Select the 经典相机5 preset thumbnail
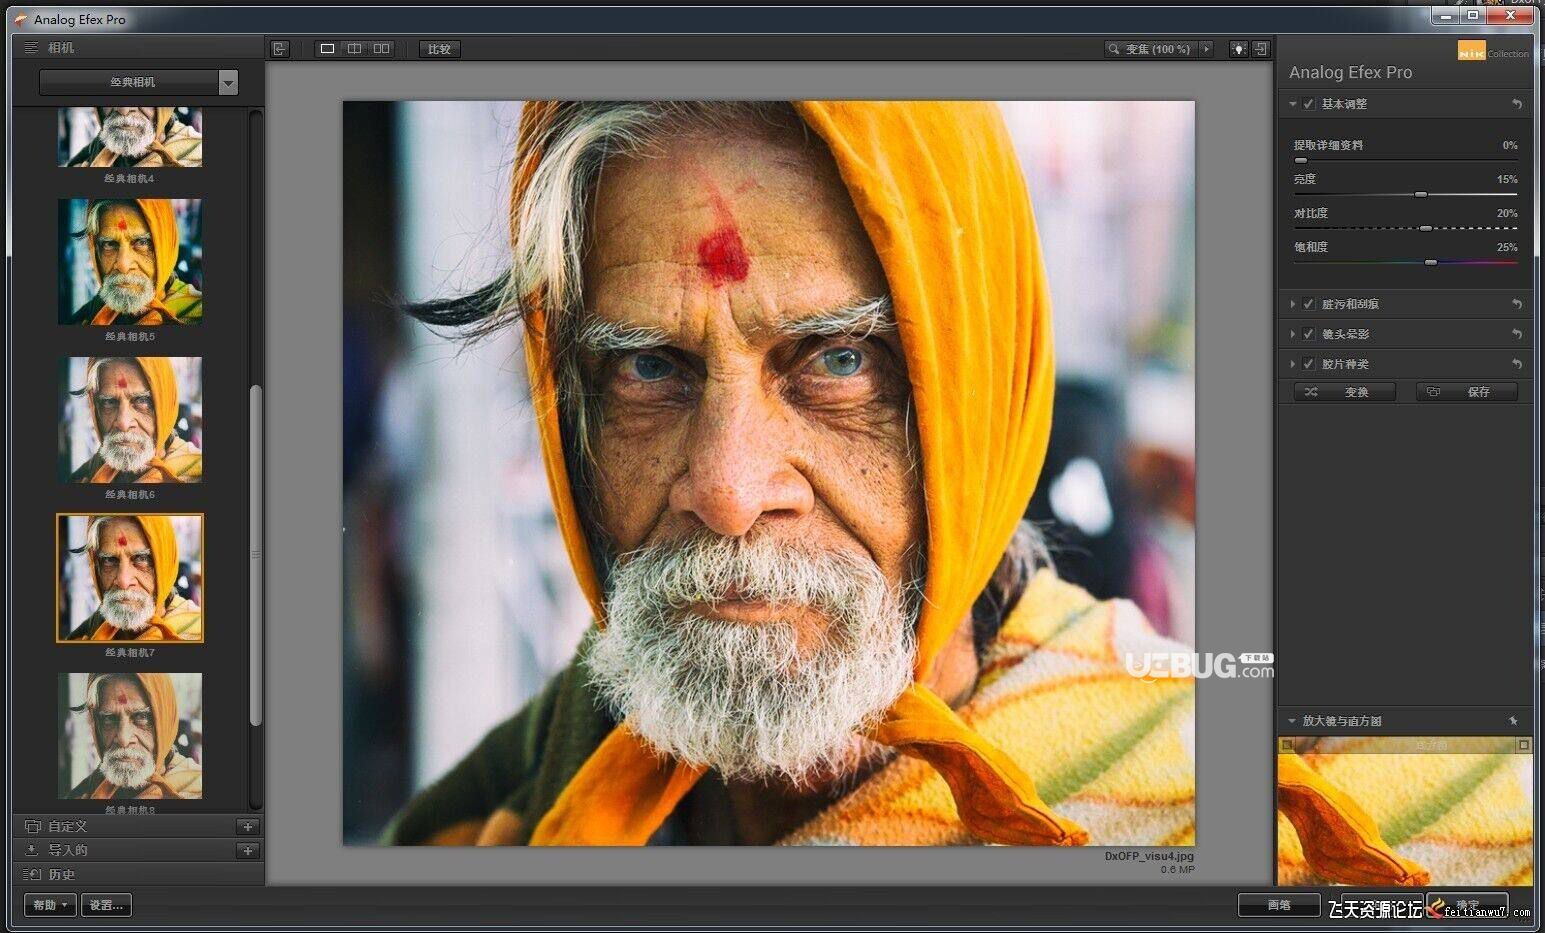The height and width of the screenshot is (933, 1545). click(130, 262)
